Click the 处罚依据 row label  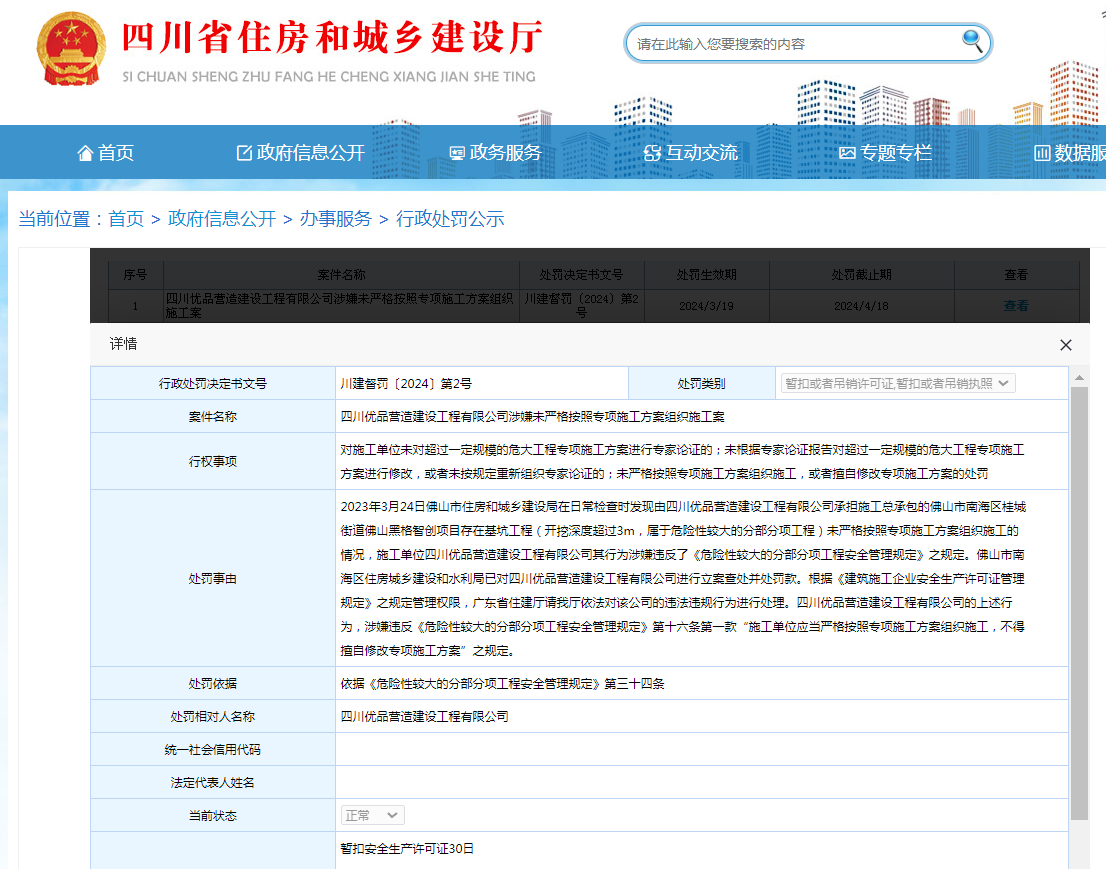pyautogui.click(x=212, y=683)
